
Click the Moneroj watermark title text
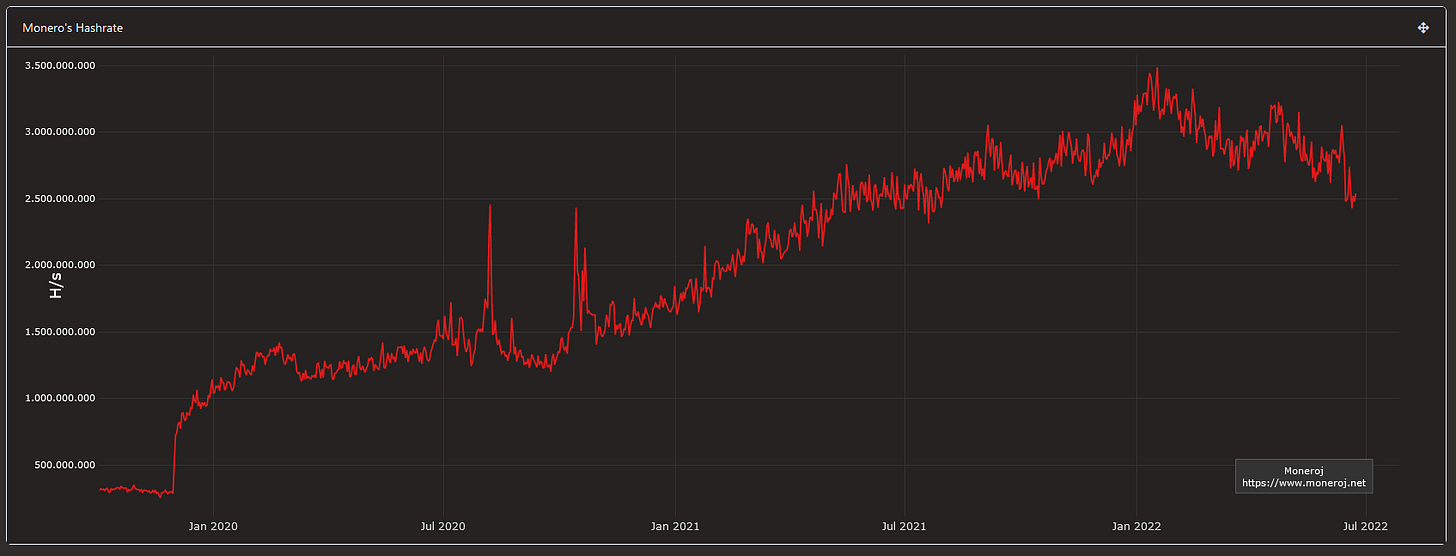tap(1303, 470)
